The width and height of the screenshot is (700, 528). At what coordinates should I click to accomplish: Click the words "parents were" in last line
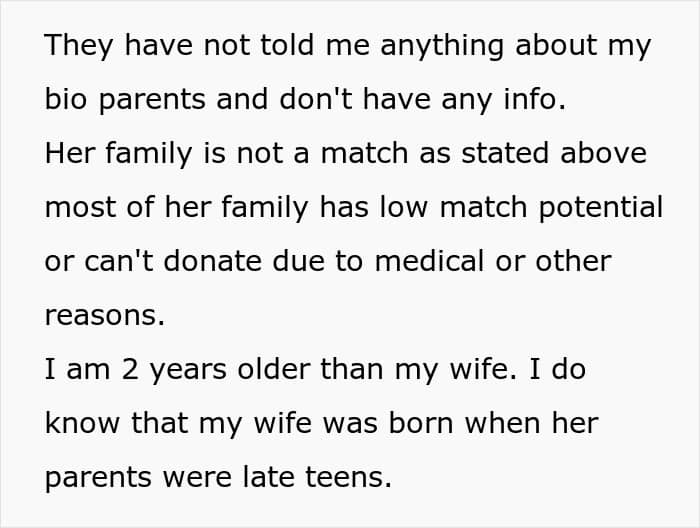coord(138,478)
